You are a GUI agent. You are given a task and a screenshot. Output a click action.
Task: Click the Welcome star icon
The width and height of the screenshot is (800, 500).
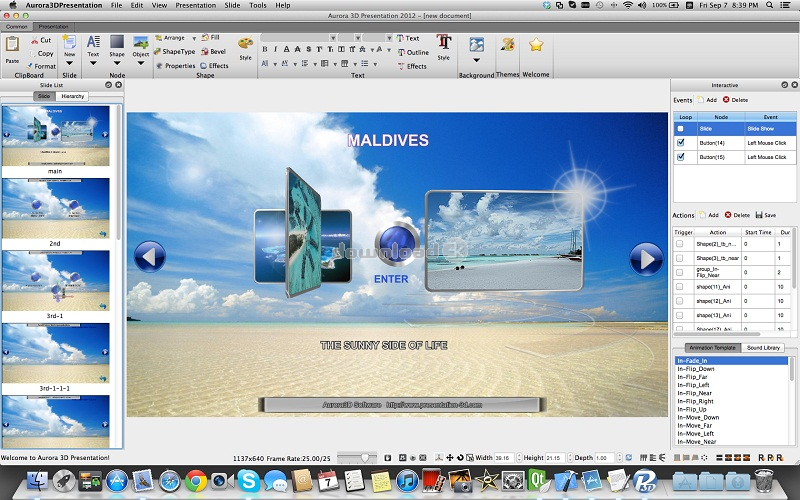[x=536, y=45]
